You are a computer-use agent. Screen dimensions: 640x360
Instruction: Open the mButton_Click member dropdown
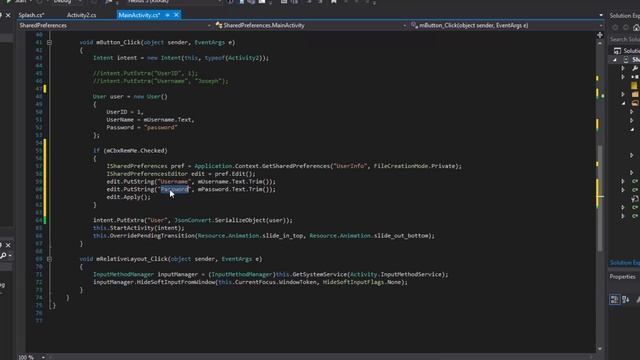(600, 25)
